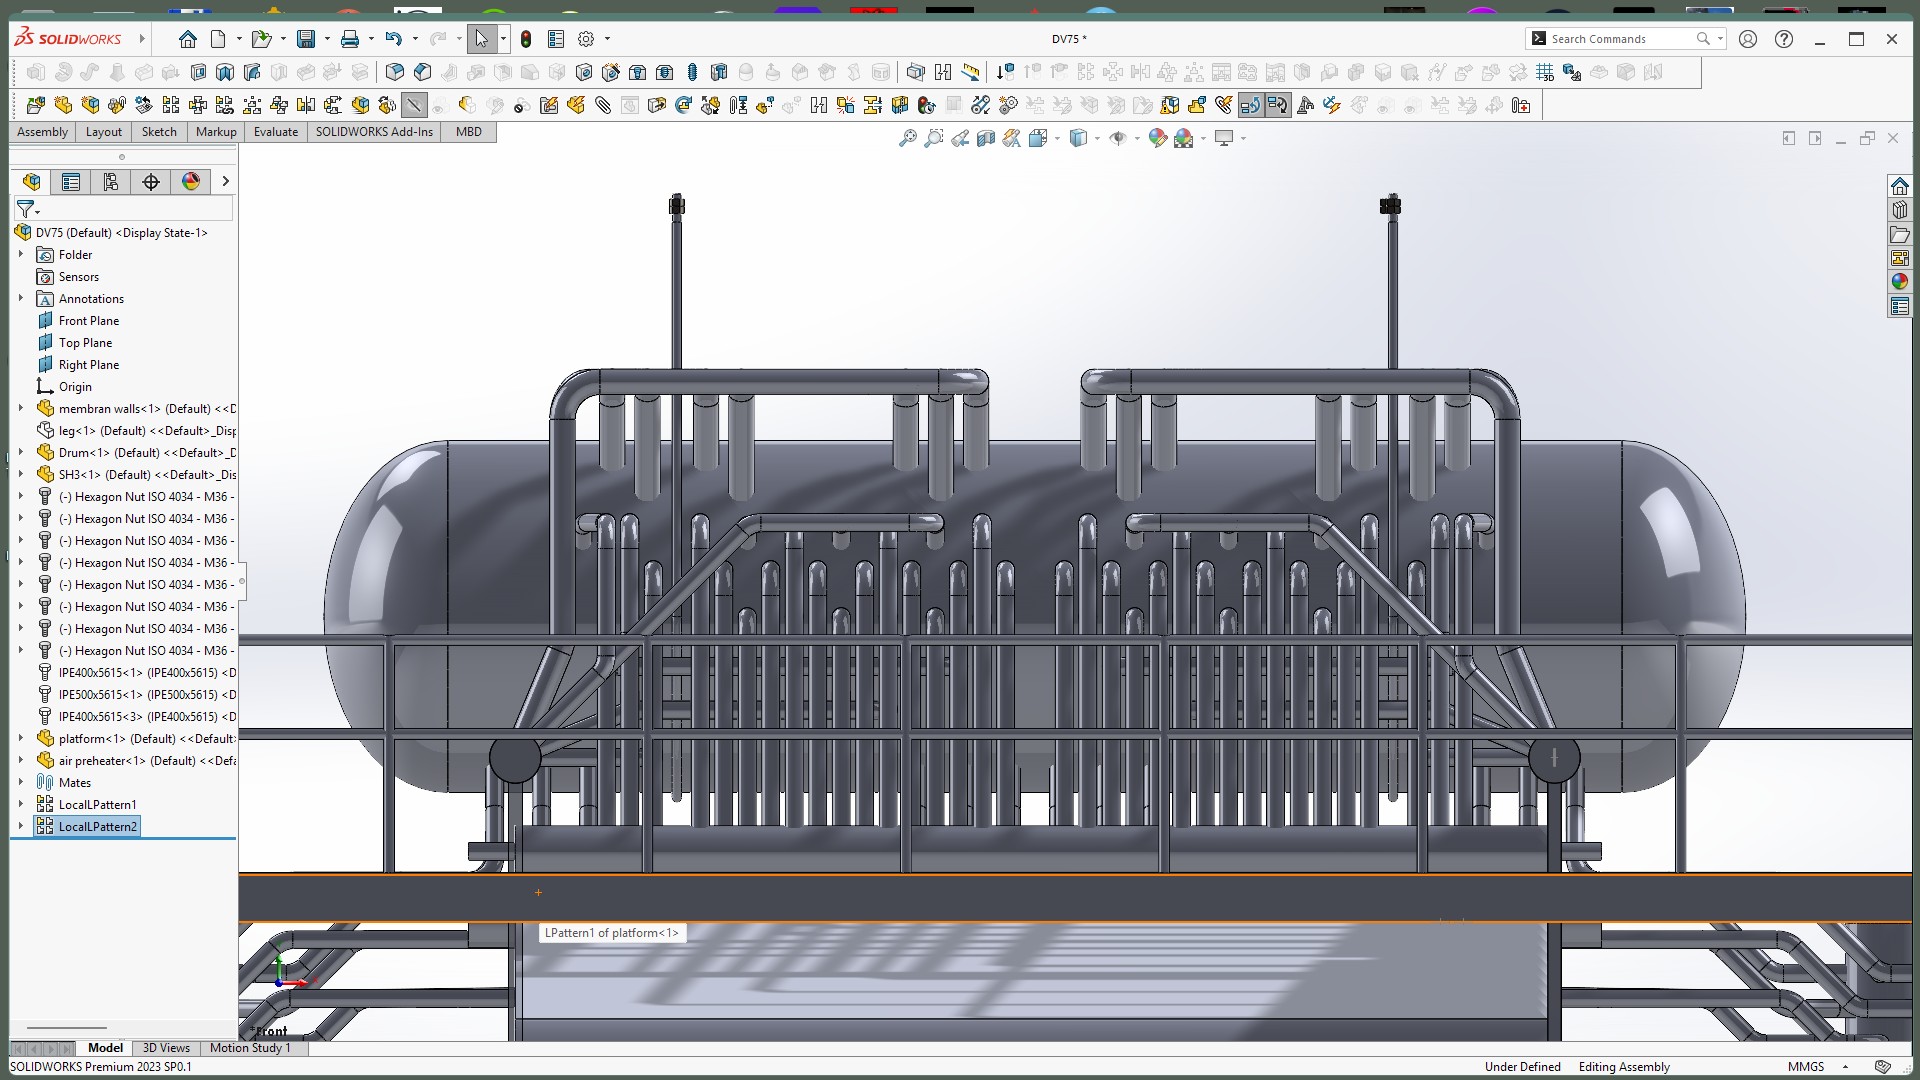Open the 3D Views bottom tab
The width and height of the screenshot is (1920, 1080).
click(166, 1048)
